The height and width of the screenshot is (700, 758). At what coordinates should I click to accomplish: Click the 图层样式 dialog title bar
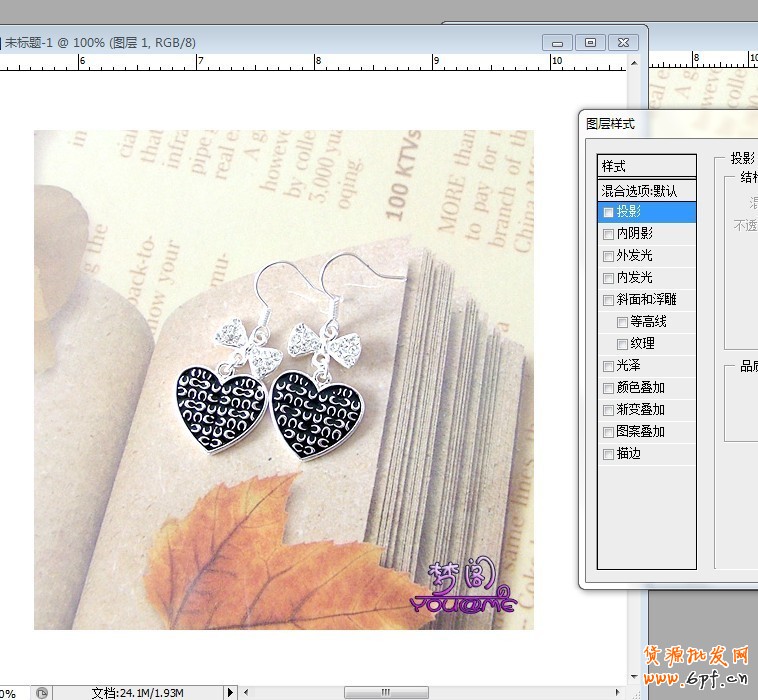coord(670,124)
